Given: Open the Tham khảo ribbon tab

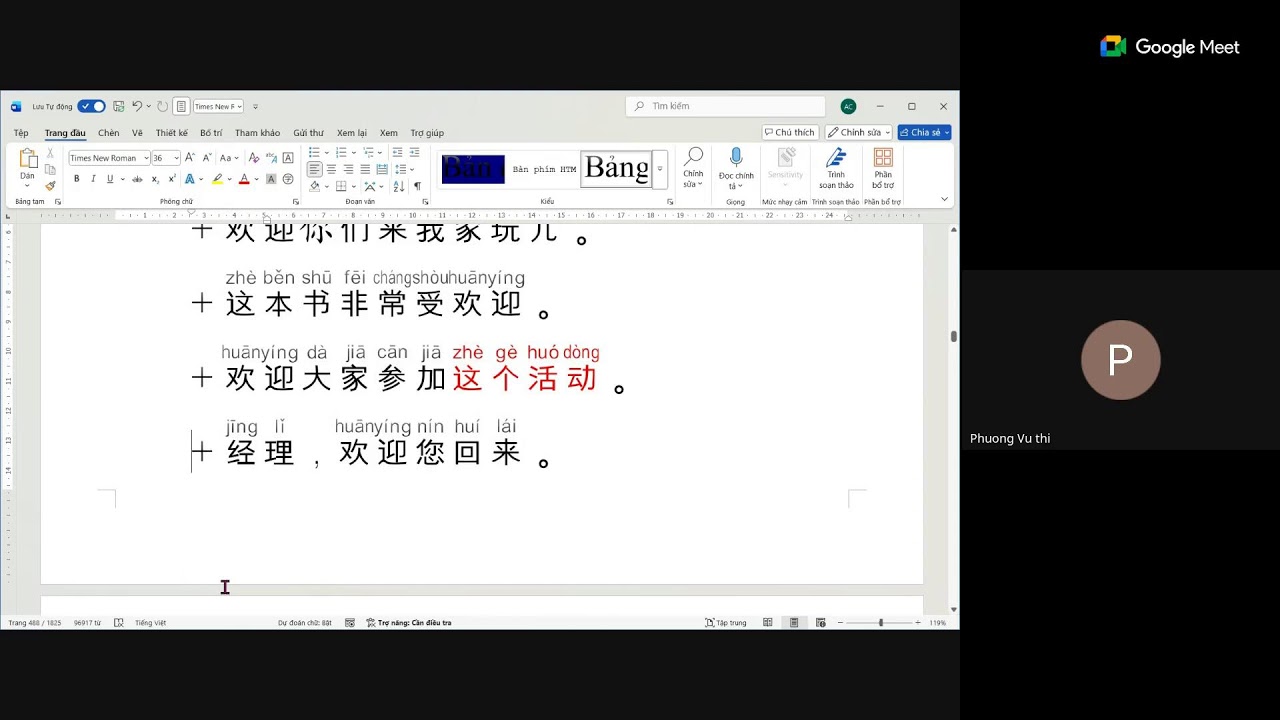Looking at the screenshot, I should point(257,133).
